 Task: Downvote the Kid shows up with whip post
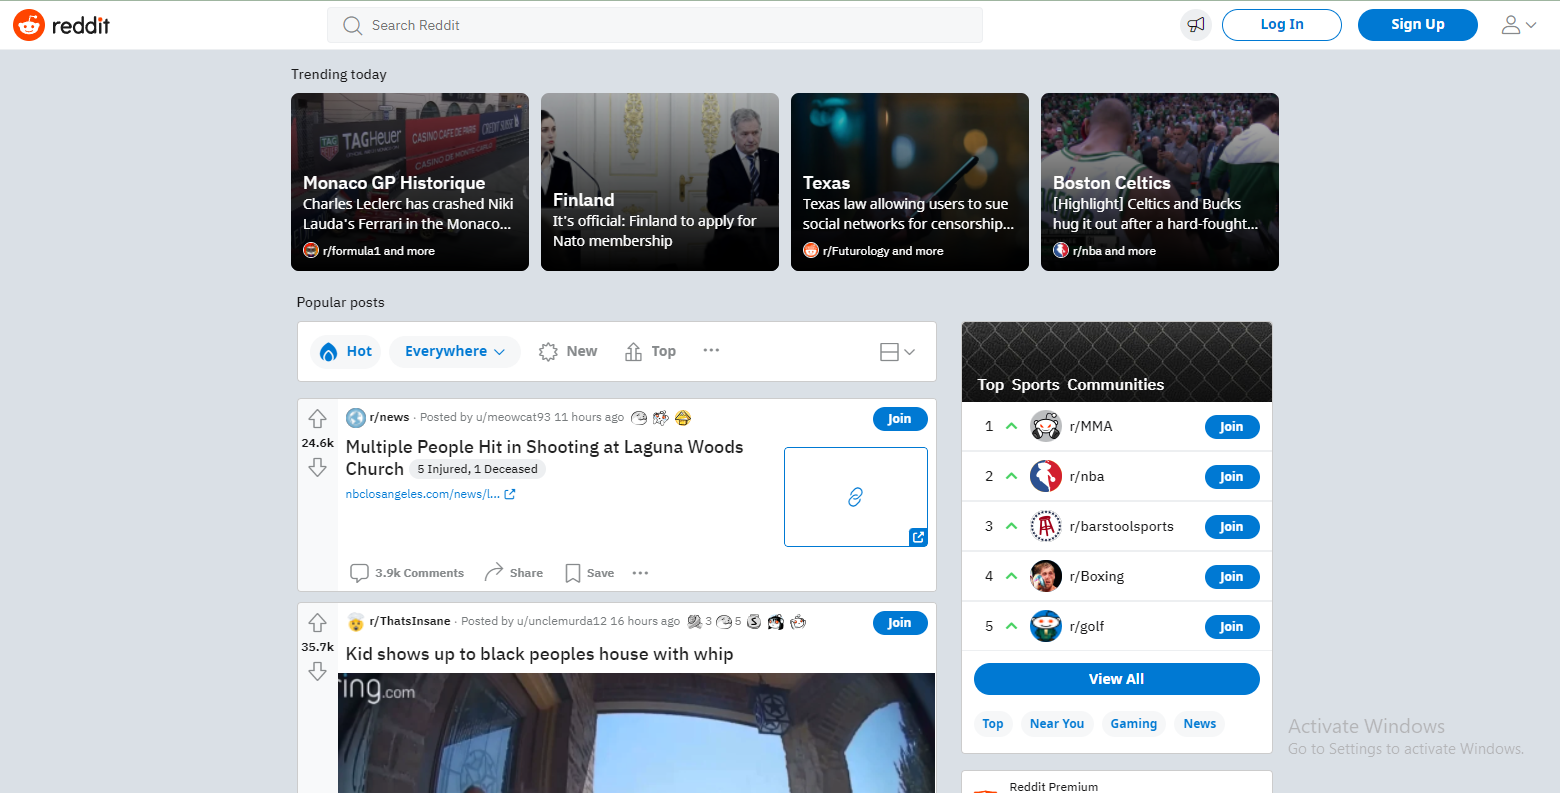pos(318,672)
